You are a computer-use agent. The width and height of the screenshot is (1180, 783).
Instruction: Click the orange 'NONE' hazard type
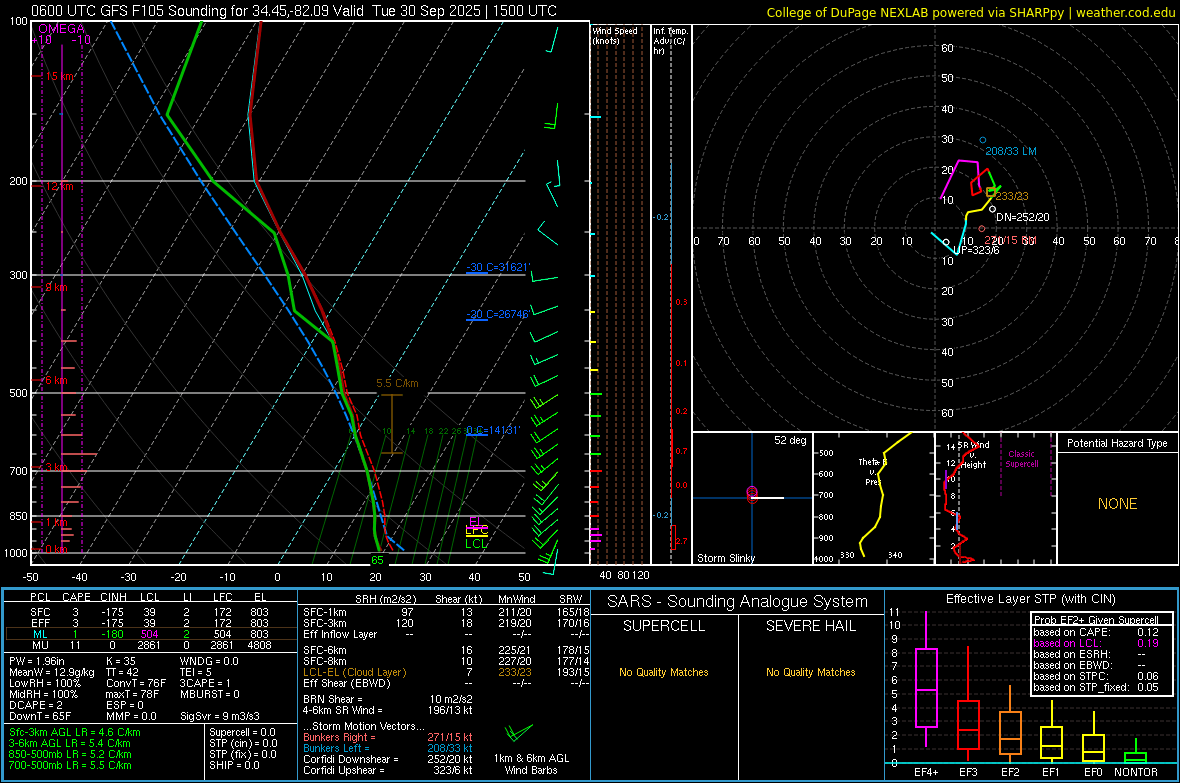coord(1117,504)
